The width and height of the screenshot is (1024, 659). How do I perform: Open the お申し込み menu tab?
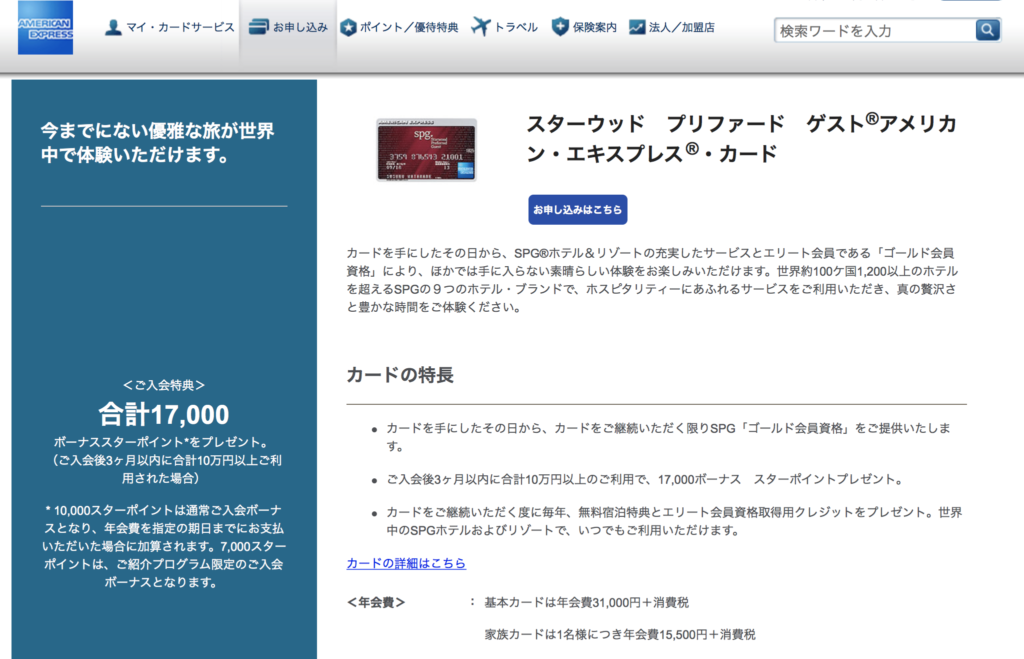[288, 27]
